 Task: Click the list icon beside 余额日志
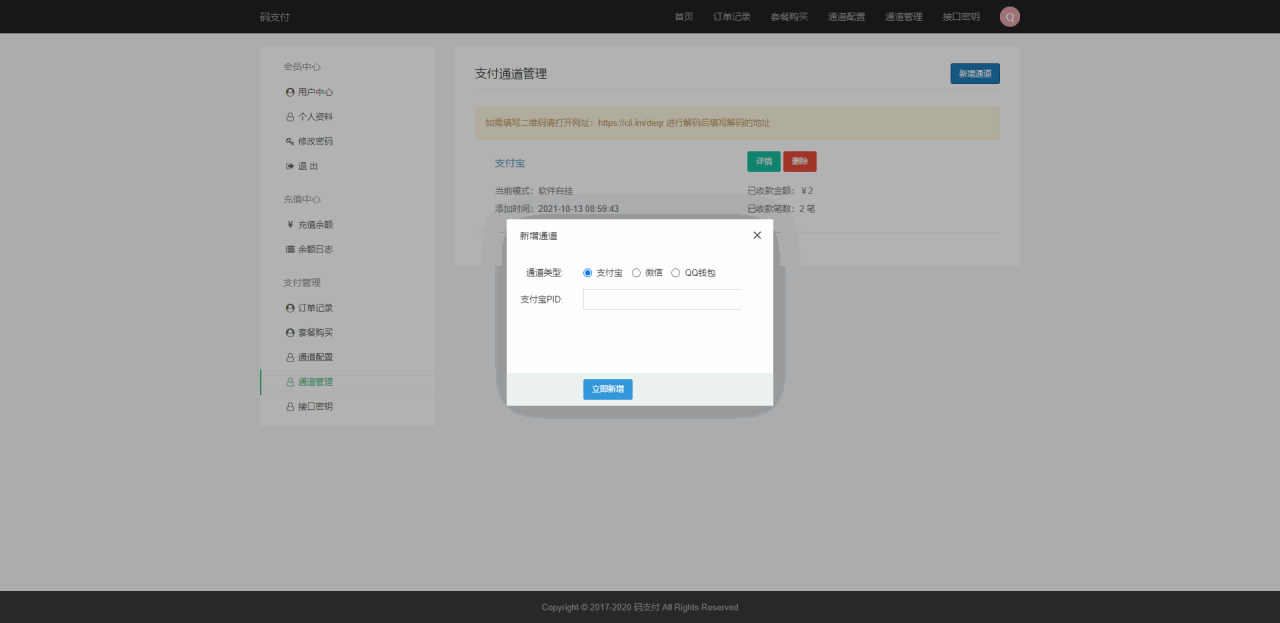(290, 249)
